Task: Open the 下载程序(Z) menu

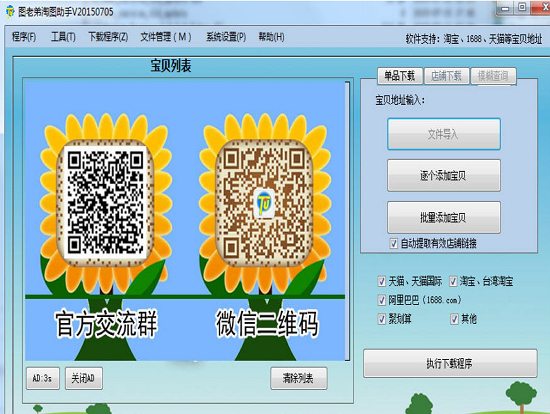Action: tap(108, 37)
